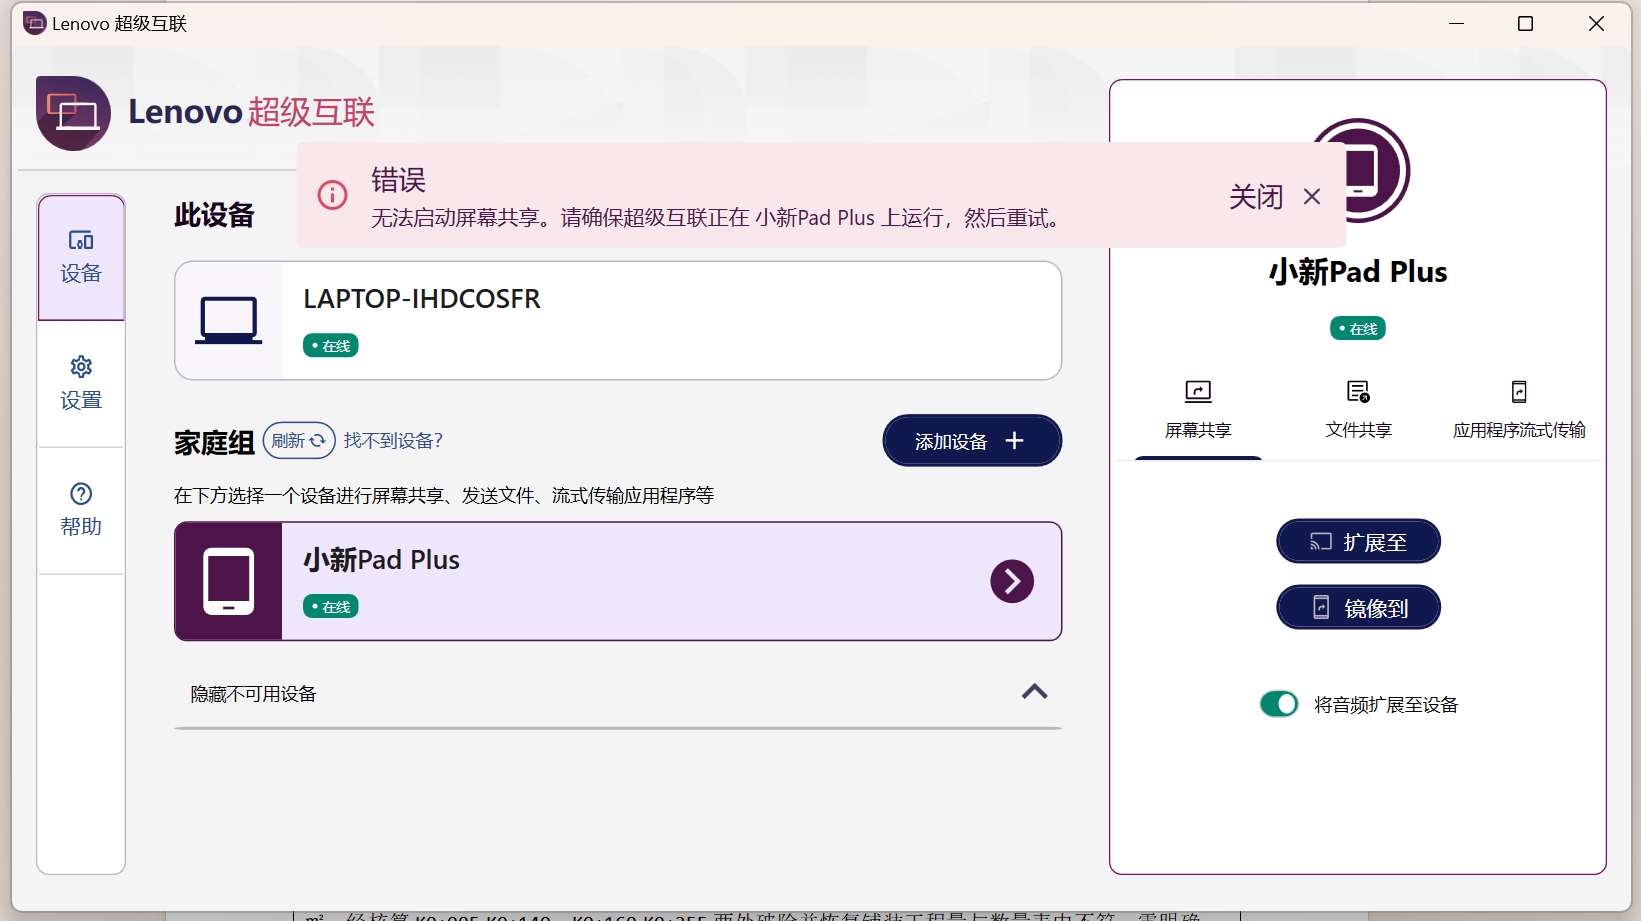Screen dimensions: 1641x921
Task: Minimize the Lenovo 超级互联 window
Action: [x=1457, y=23]
